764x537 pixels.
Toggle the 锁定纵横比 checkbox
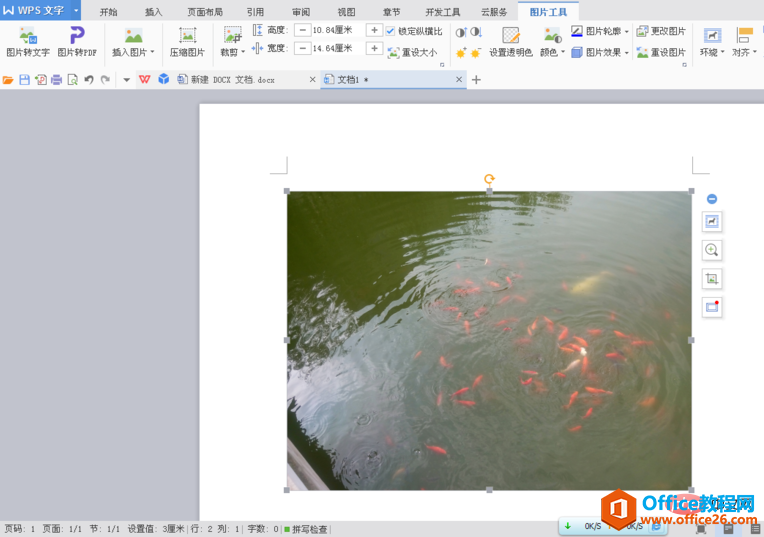pos(391,31)
